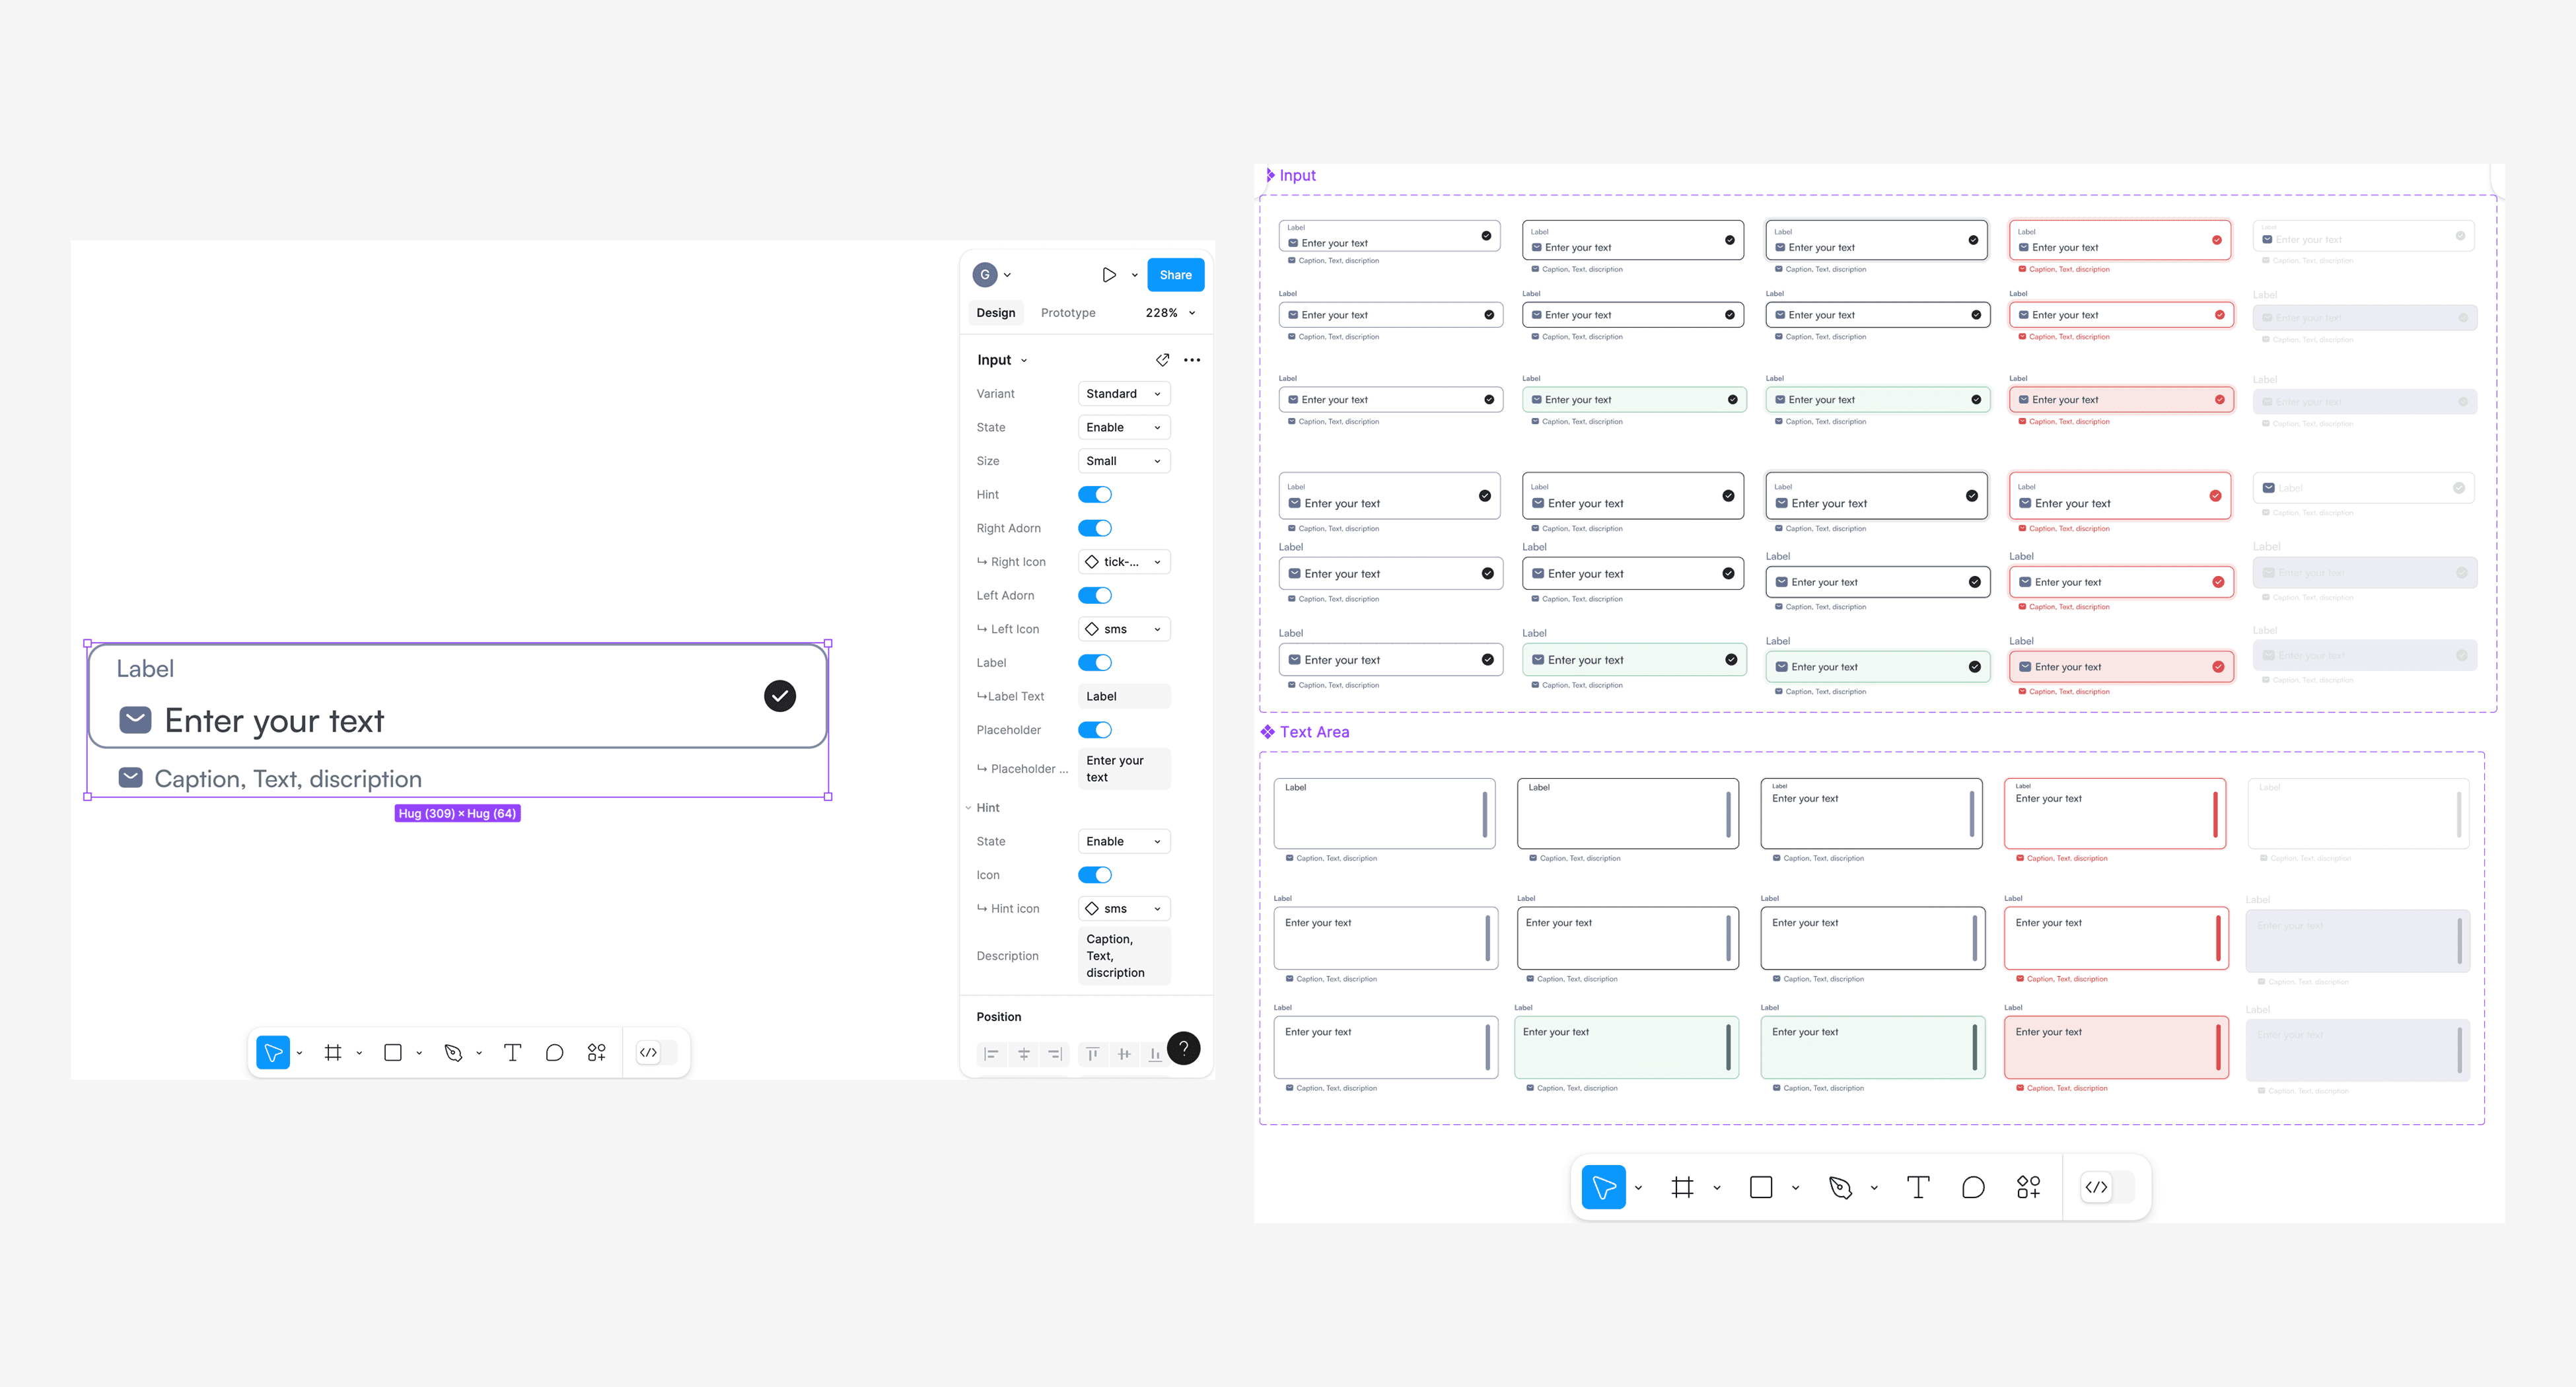Toggle Dev Mode in large toolbar
Image resolution: width=2576 pixels, height=1387 pixels.
click(2097, 1187)
